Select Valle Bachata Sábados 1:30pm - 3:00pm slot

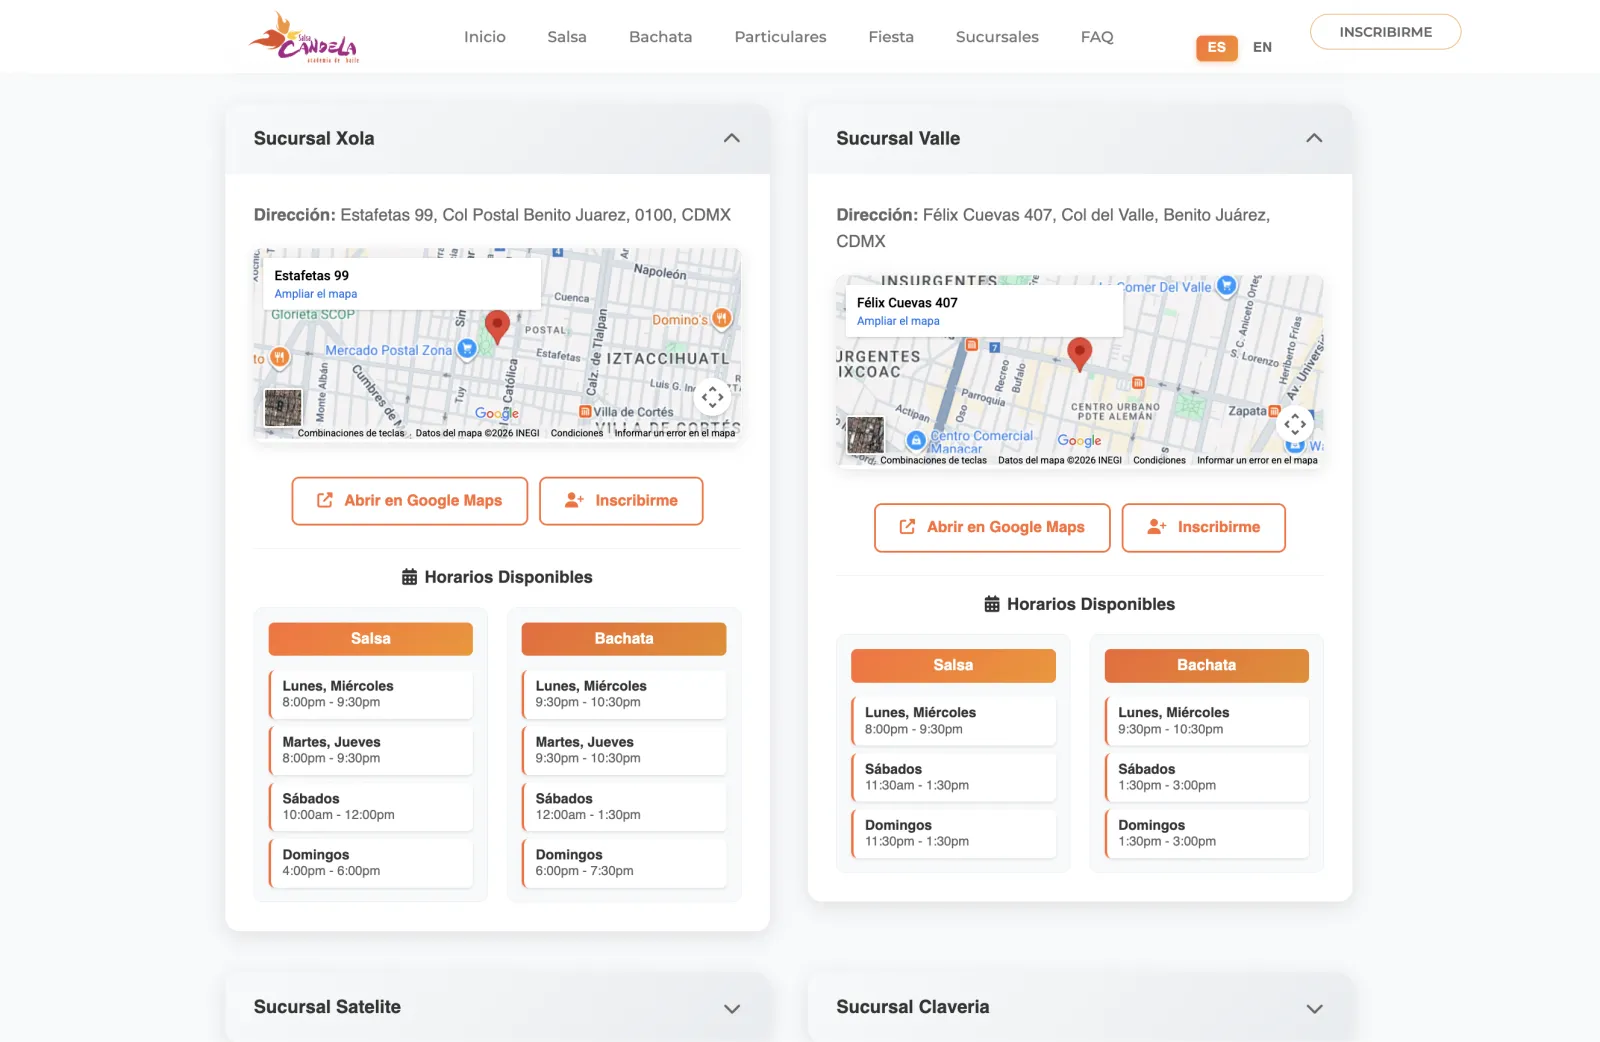1206,777
